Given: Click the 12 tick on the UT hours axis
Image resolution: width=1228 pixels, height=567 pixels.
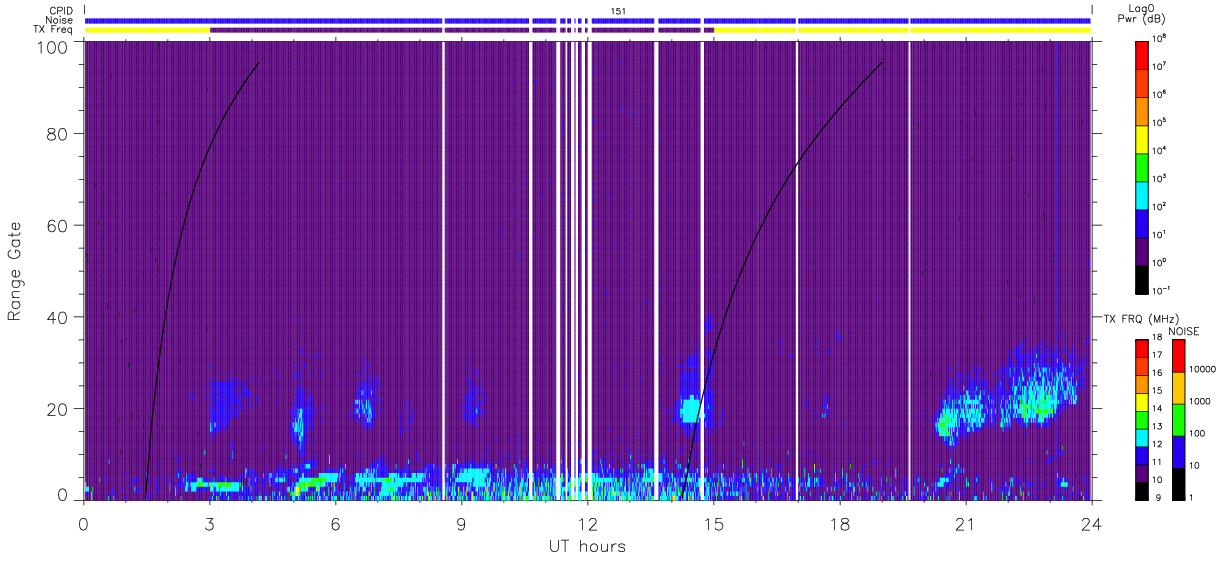Looking at the screenshot, I should (588, 524).
